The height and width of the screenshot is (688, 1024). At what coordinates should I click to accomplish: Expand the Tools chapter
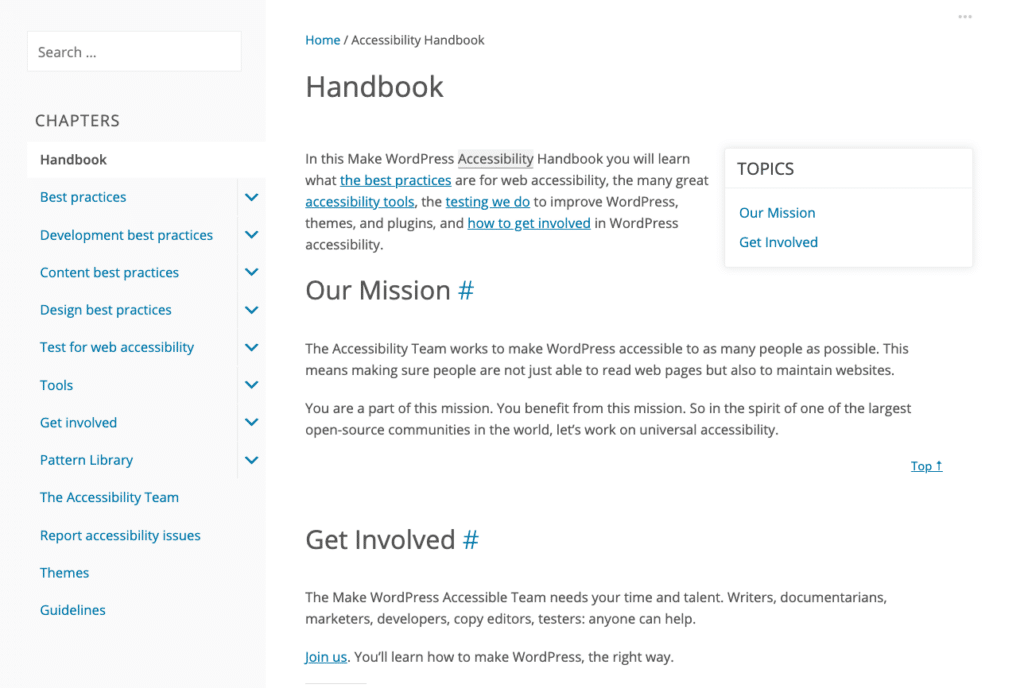251,384
